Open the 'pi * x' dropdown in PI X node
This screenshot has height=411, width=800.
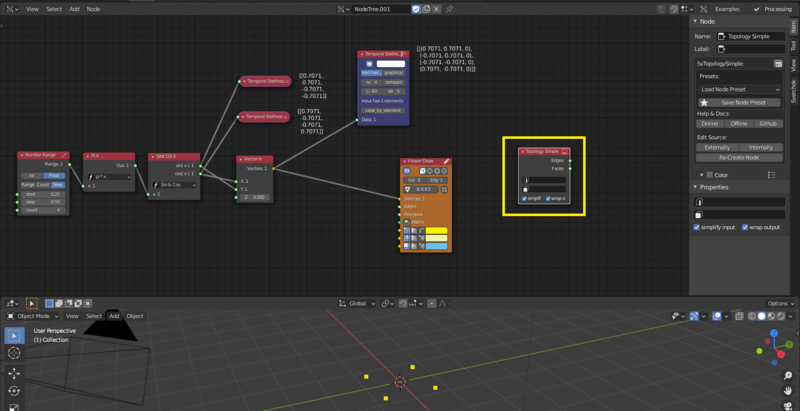(x=109, y=177)
